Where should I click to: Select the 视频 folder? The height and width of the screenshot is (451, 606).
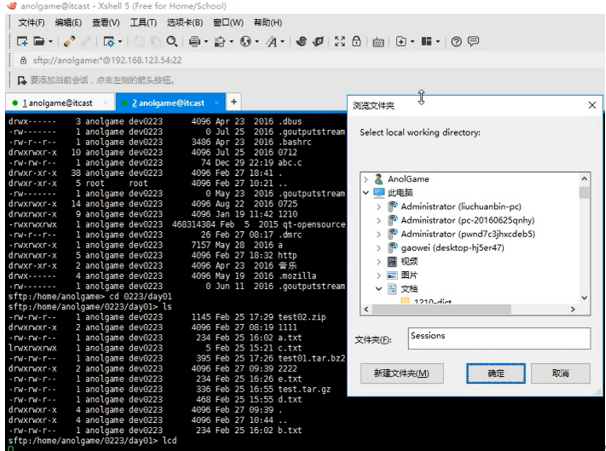pos(409,261)
